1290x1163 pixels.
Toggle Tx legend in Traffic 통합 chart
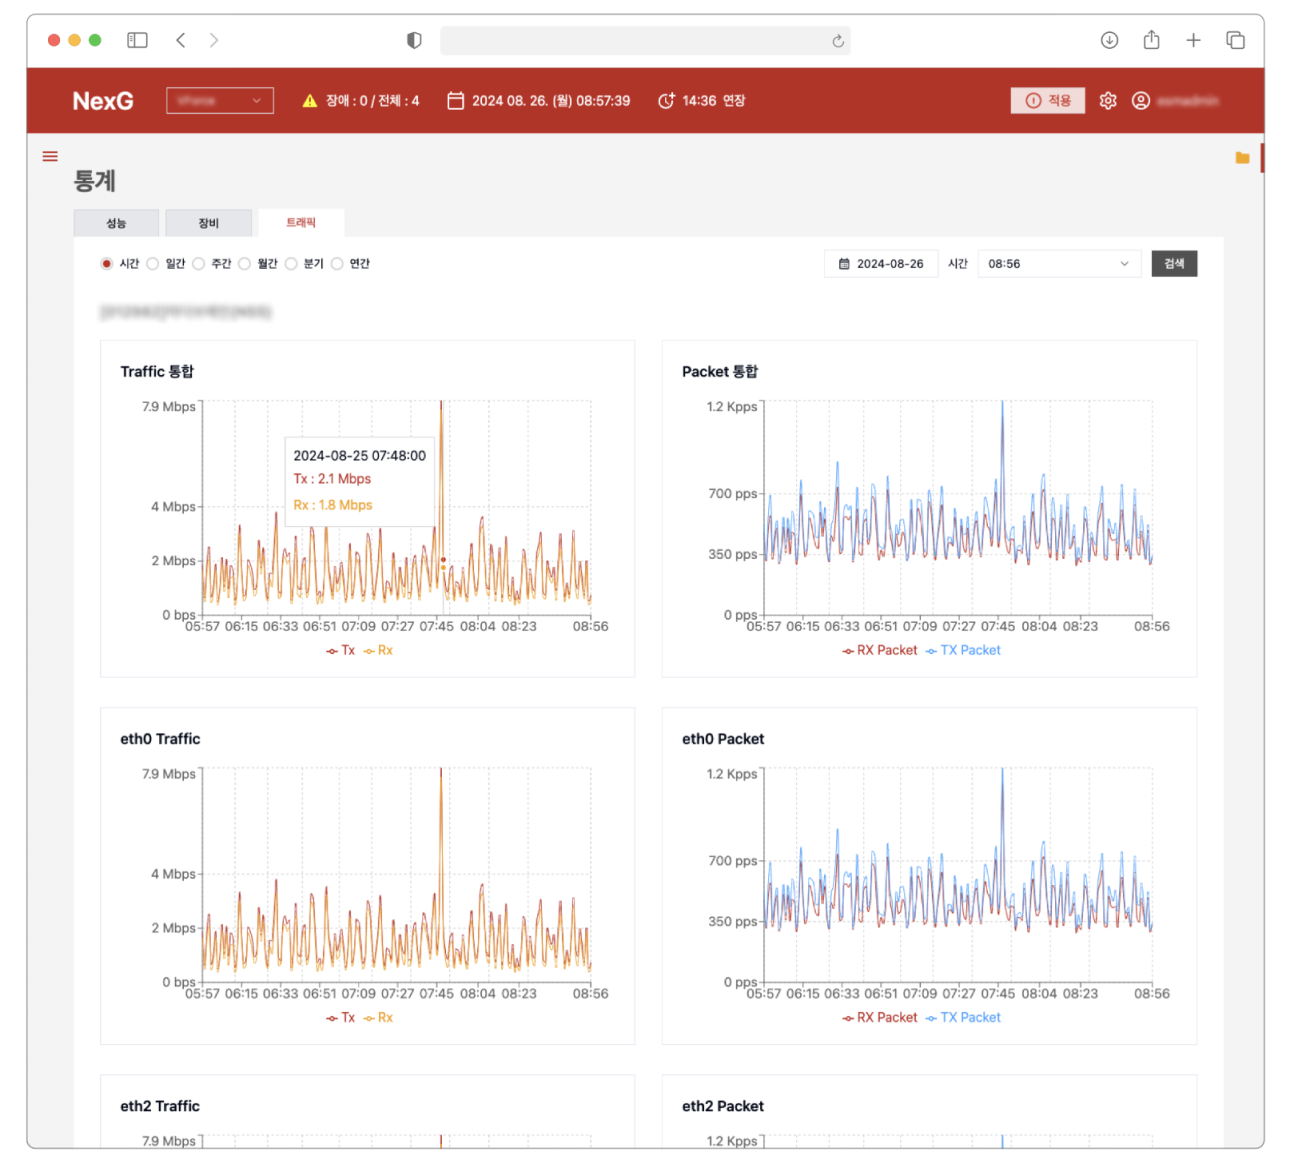pyautogui.click(x=340, y=651)
